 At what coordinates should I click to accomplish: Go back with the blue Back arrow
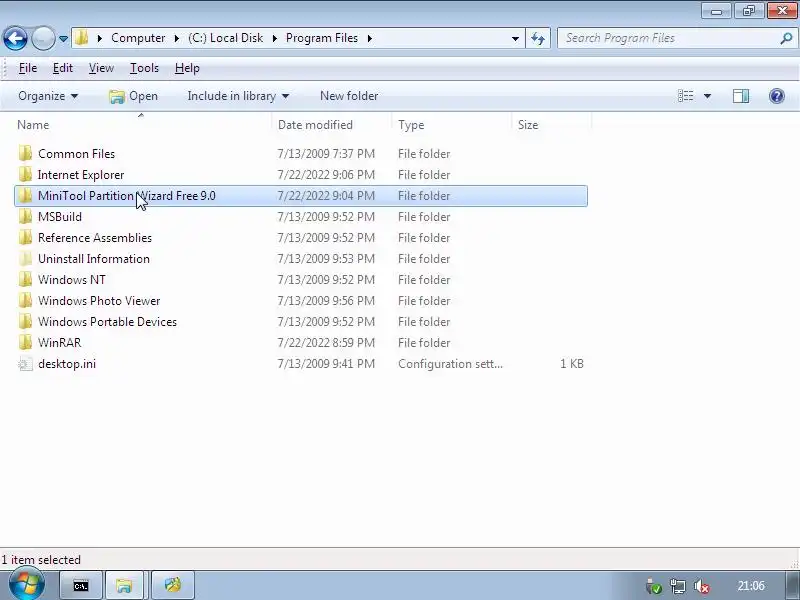[x=15, y=38]
